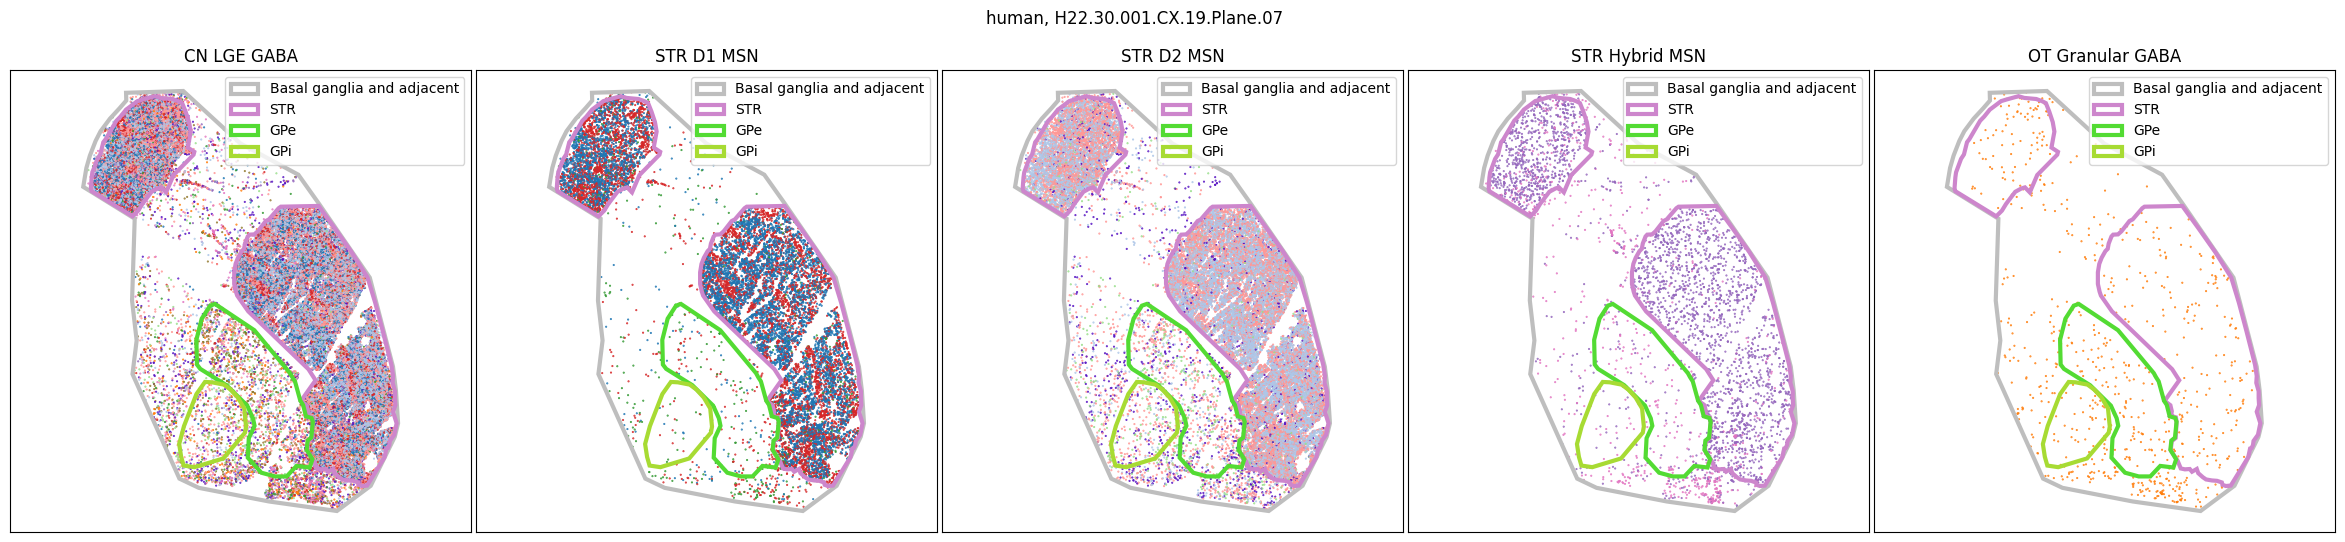Click the GPe swatch in STR D1 MSN legend
The image size is (2345, 542).
(710, 131)
